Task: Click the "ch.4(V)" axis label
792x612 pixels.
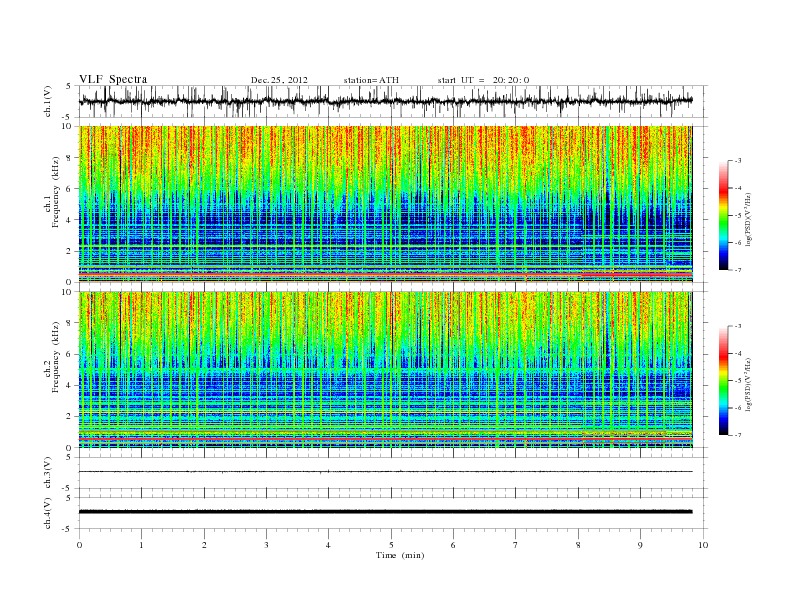Action: pyautogui.click(x=48, y=513)
